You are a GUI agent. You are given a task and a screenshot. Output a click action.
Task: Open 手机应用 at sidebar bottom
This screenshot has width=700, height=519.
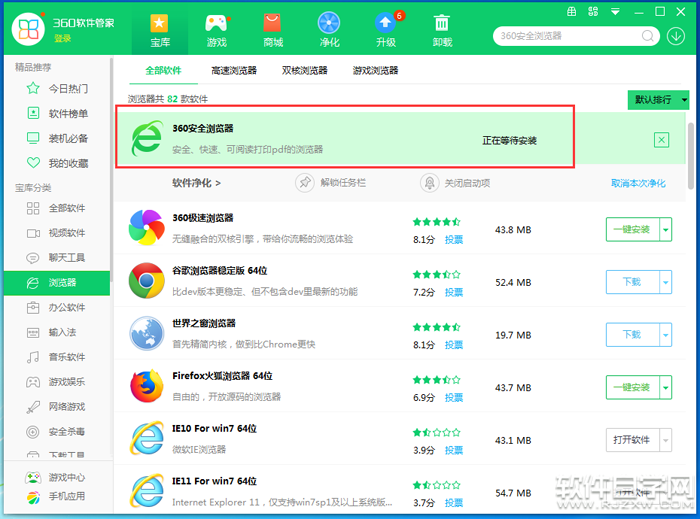pos(55,496)
